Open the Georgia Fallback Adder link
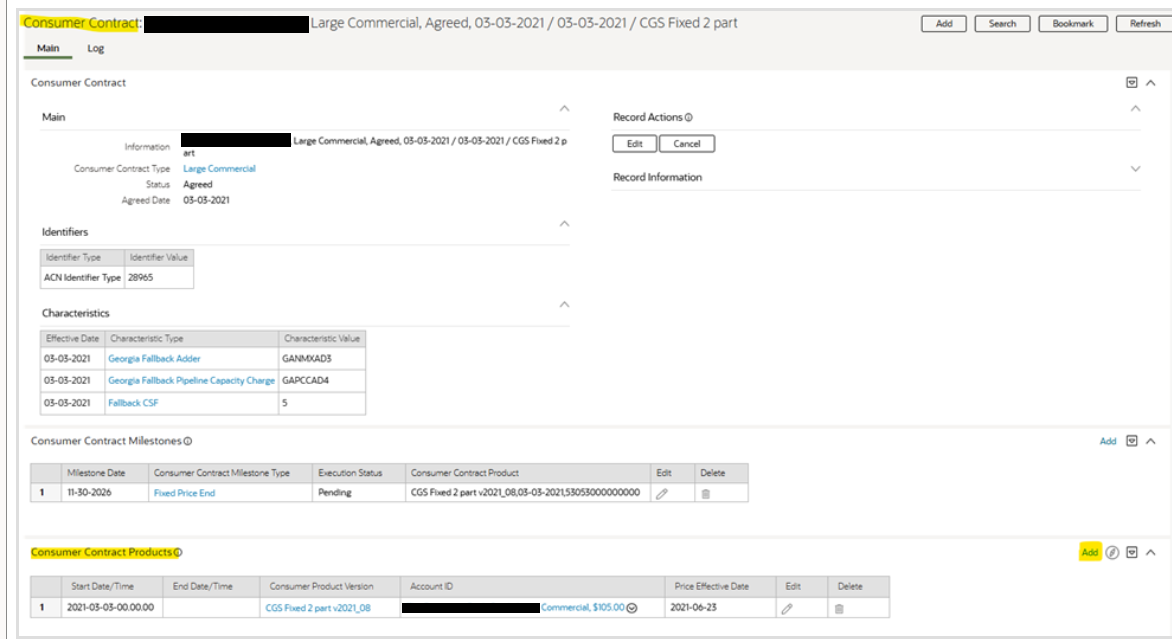1172x639 pixels. (x=154, y=358)
